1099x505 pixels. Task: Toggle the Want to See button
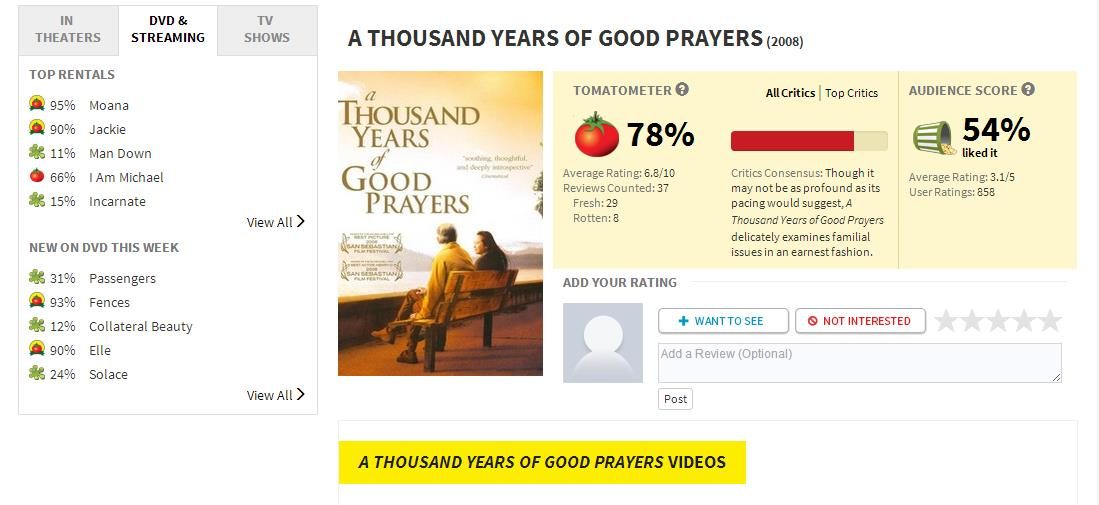pos(723,321)
